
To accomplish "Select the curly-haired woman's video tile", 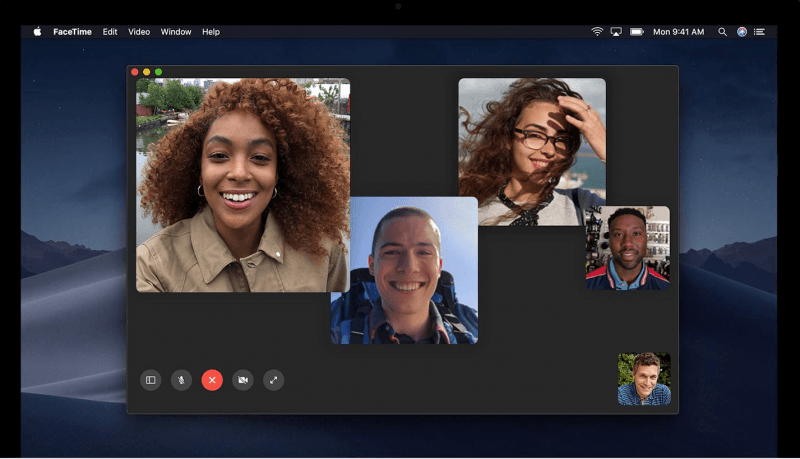I will tap(243, 185).
